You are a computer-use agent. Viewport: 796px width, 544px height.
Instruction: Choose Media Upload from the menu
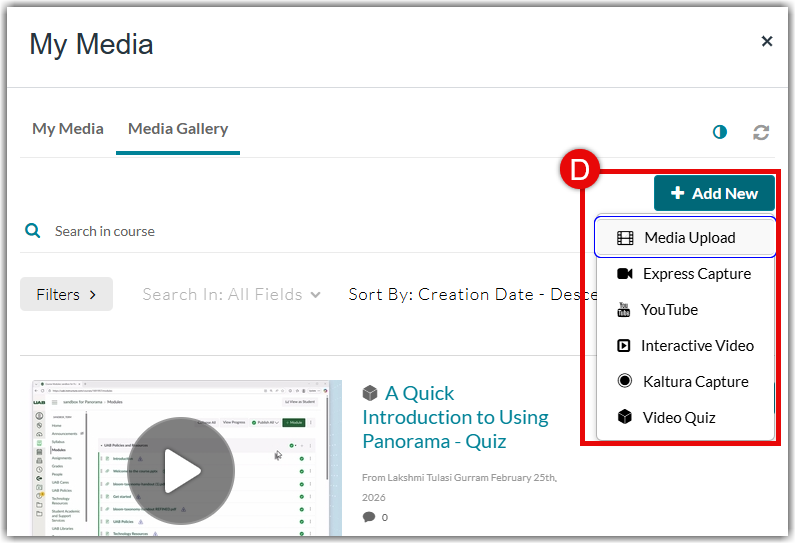(685, 237)
